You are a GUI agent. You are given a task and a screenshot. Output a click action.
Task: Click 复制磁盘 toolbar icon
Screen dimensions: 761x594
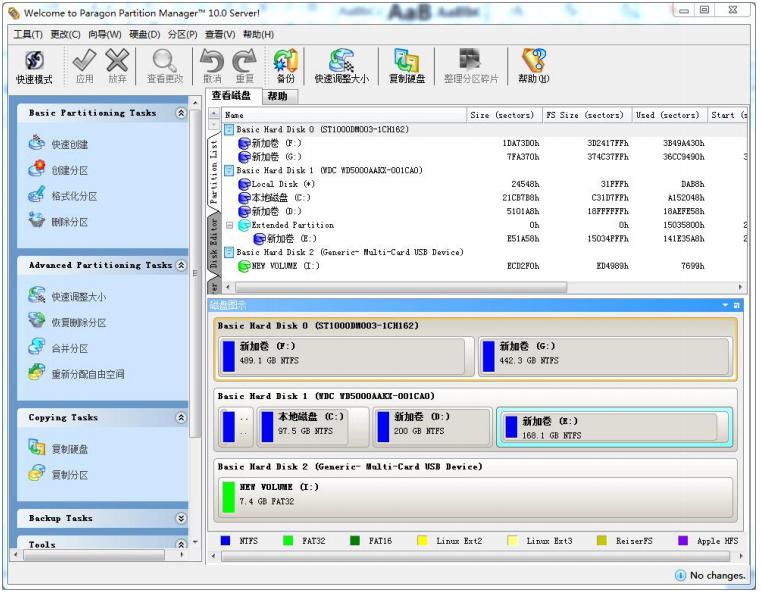tap(407, 67)
